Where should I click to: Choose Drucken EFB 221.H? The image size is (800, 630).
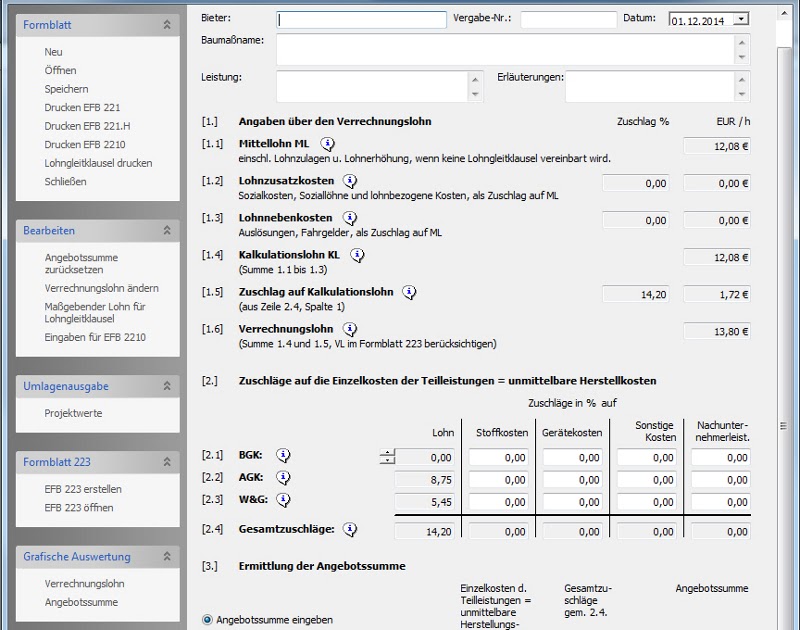coord(87,126)
